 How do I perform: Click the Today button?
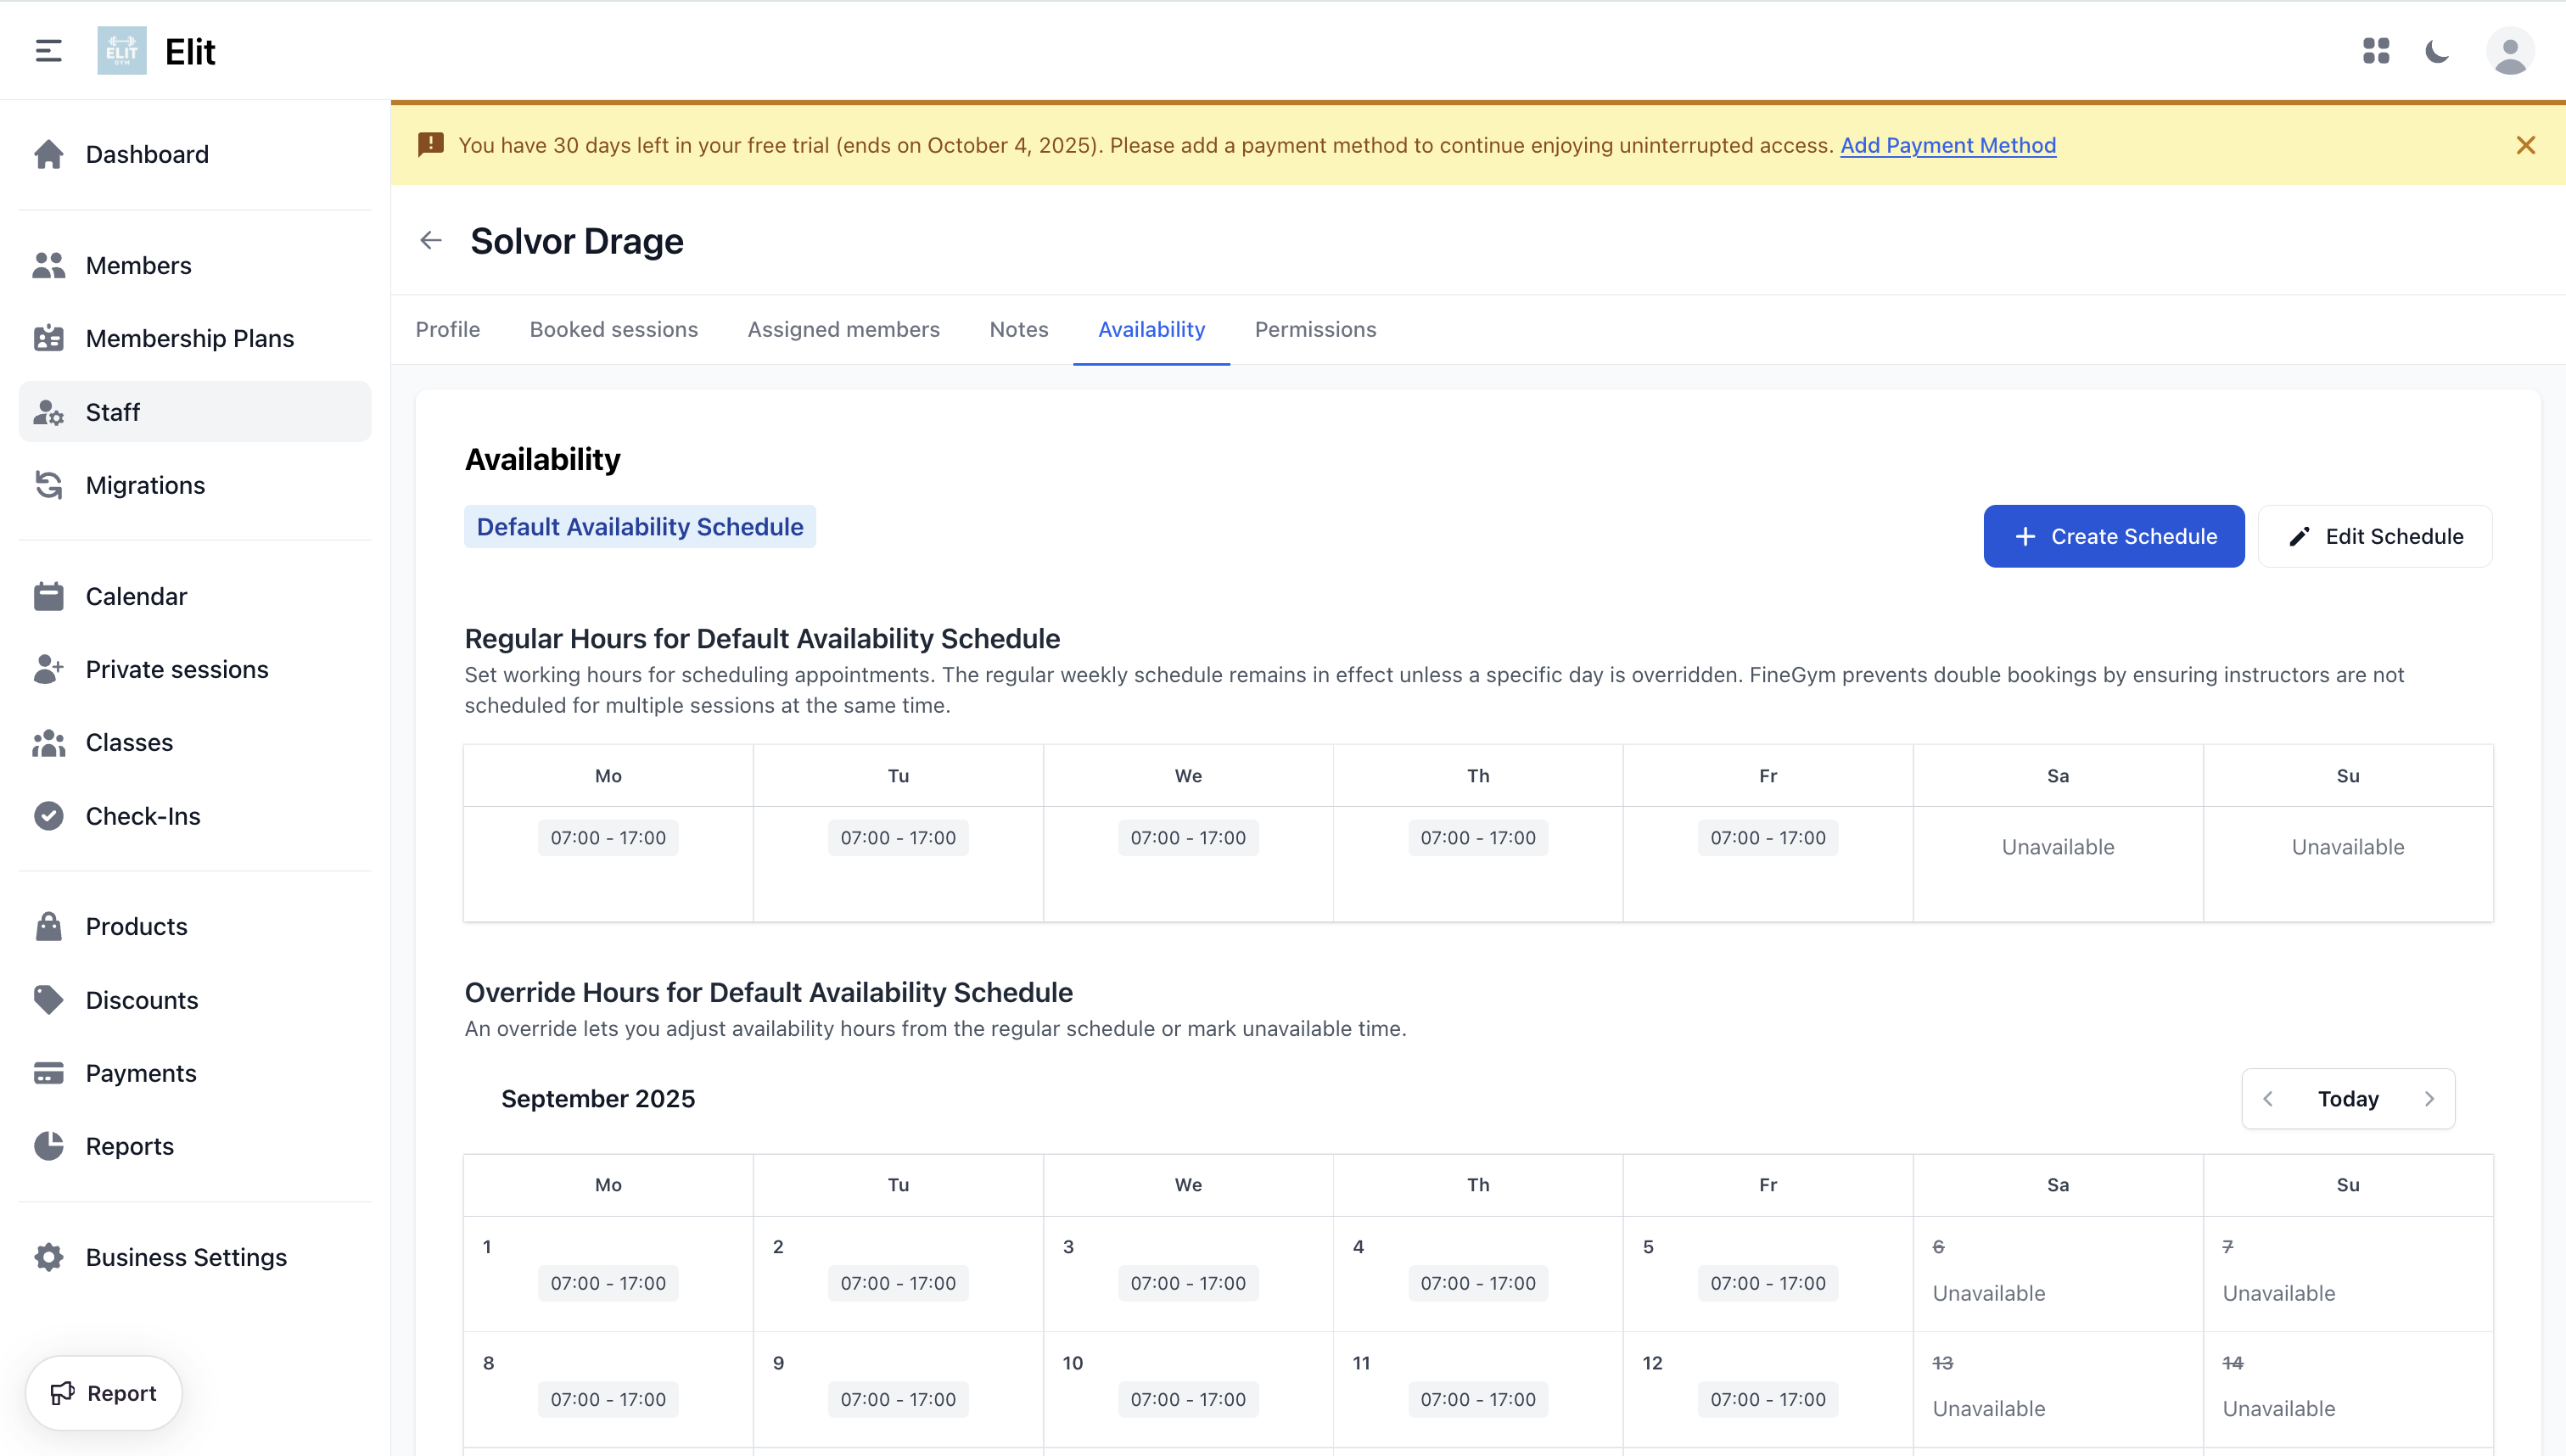[2348, 1099]
